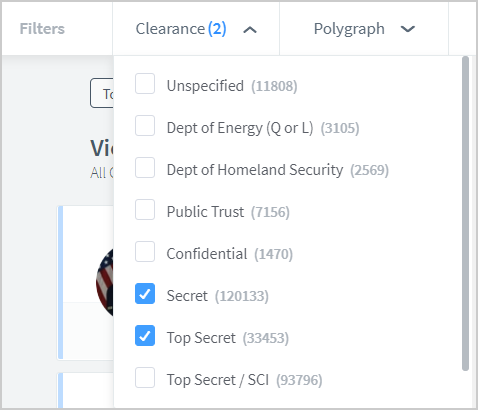Viewport: 478px width, 410px height.
Task: Click the Top Secret label text
Action: click(201, 338)
